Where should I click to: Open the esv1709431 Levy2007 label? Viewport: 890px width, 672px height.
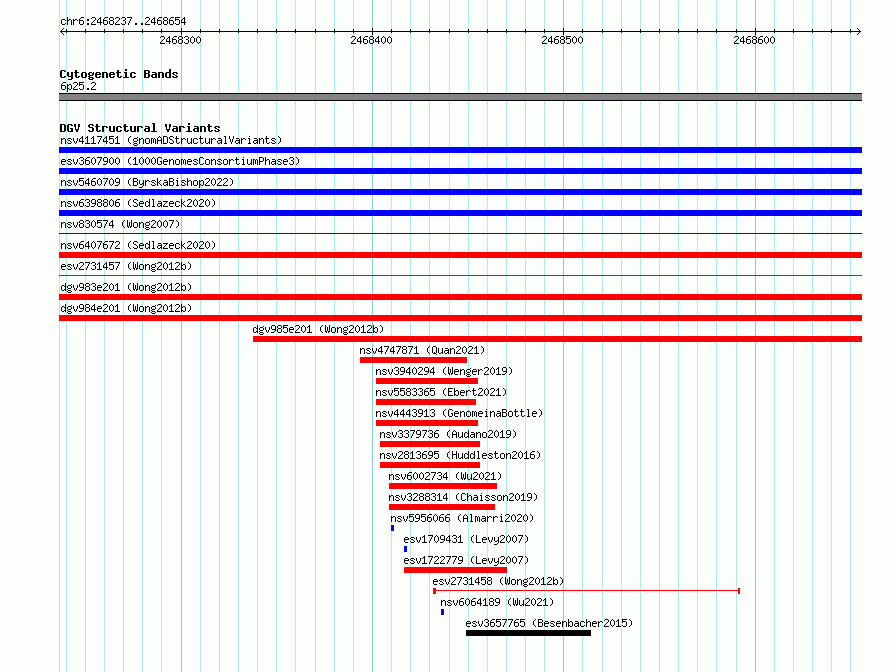pyautogui.click(x=466, y=539)
